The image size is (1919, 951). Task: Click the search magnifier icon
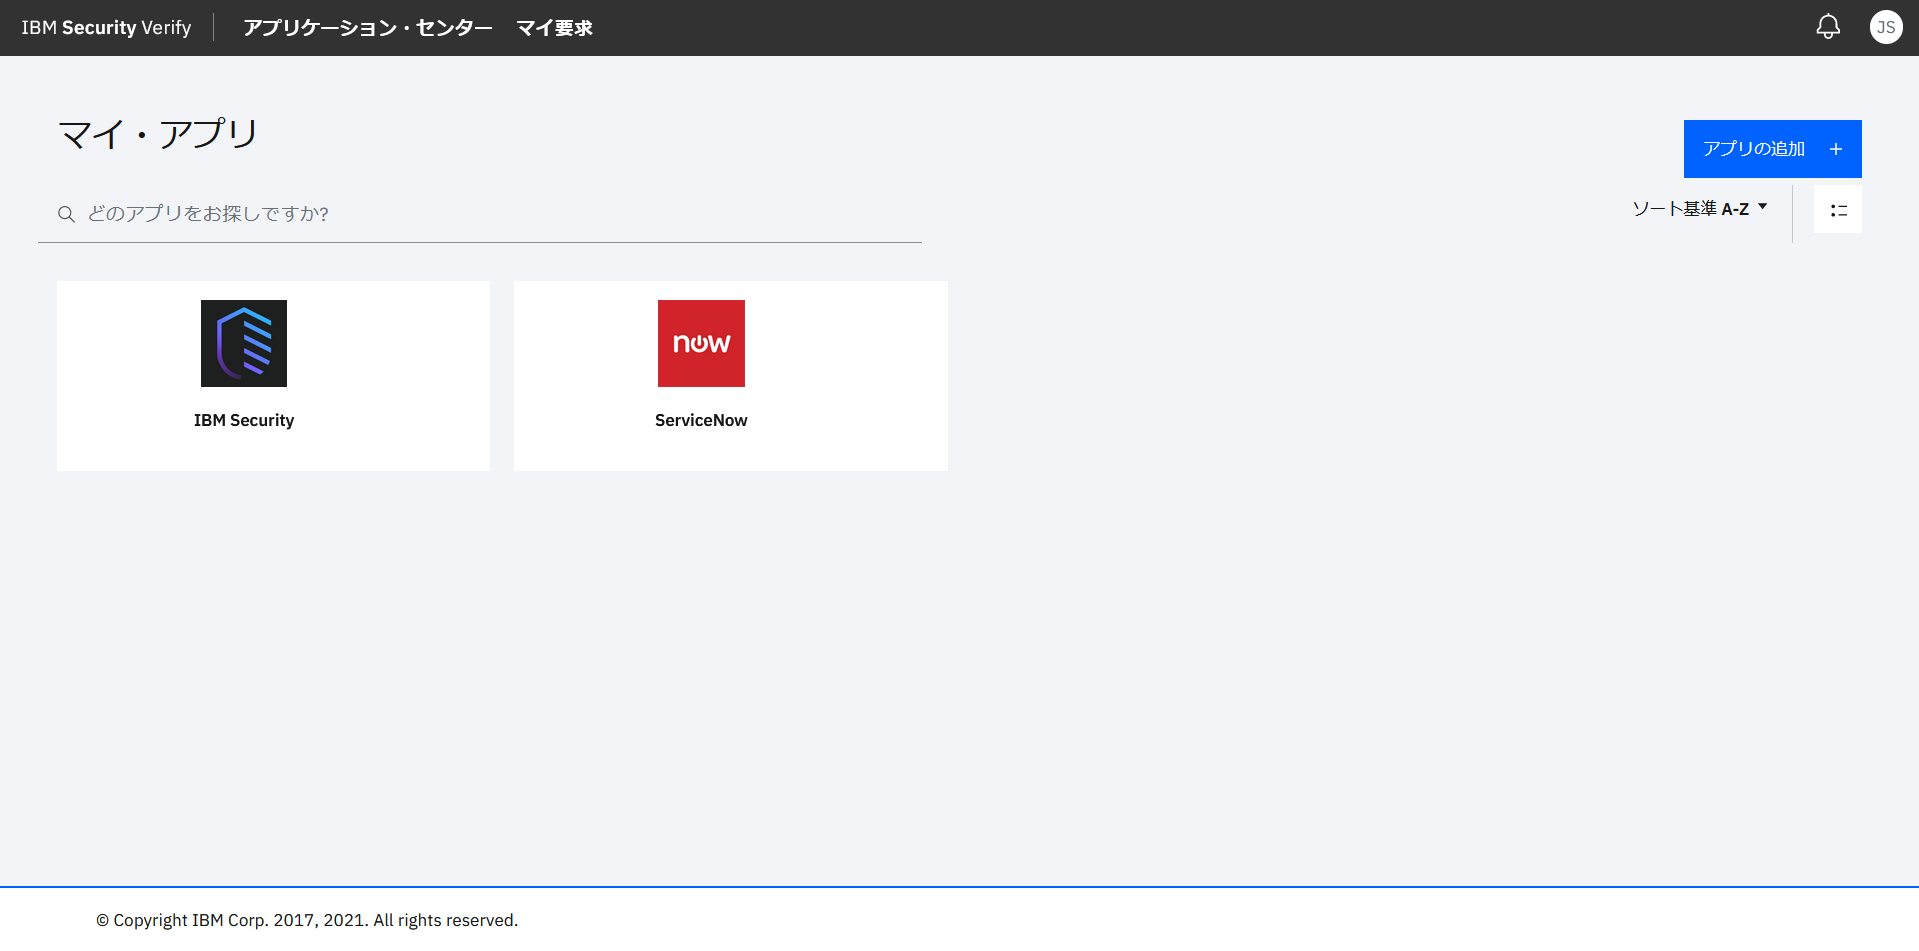66,214
